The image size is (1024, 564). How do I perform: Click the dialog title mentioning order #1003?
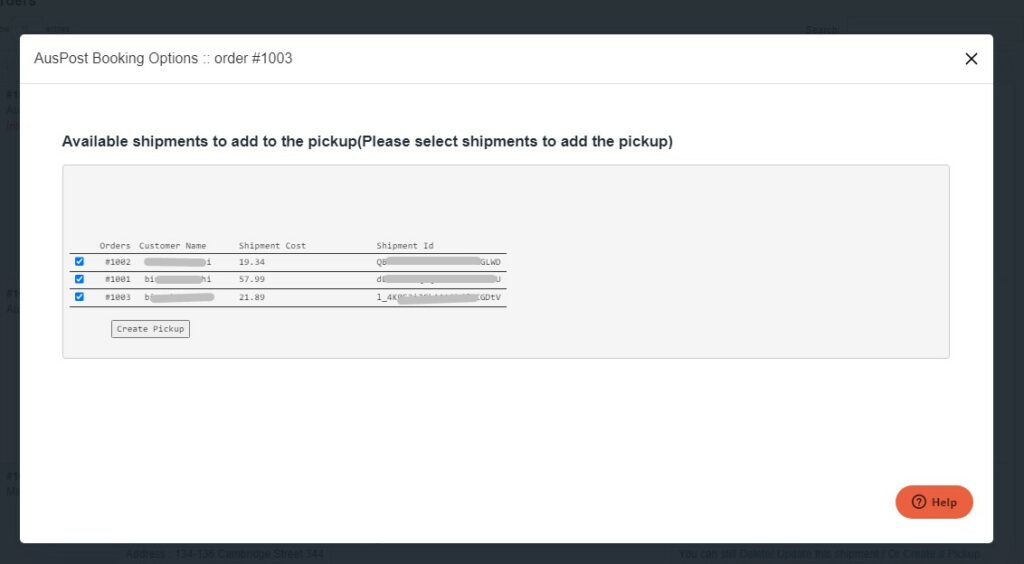pos(163,59)
